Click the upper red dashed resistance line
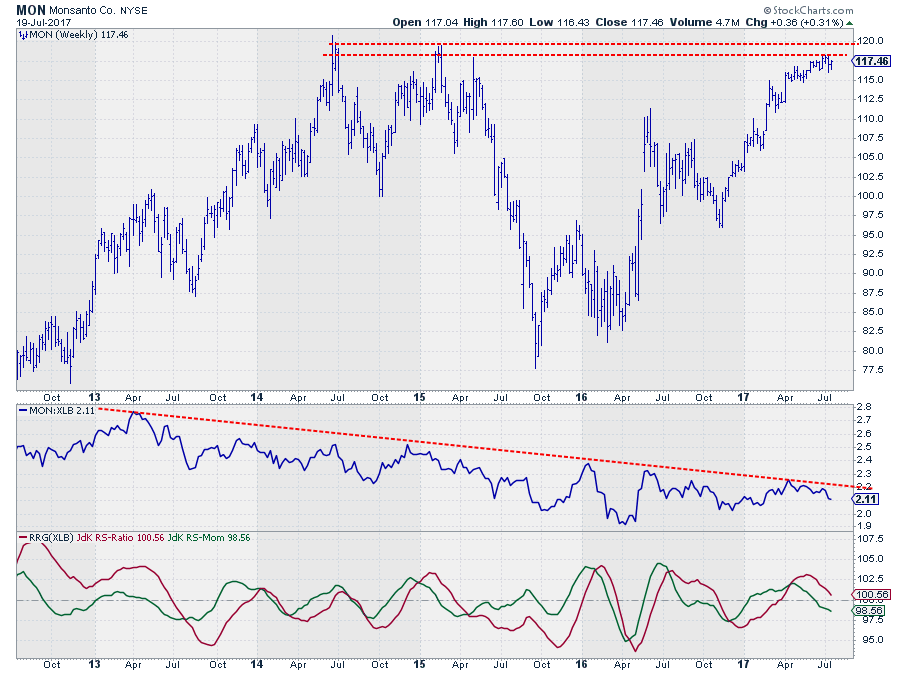 click(x=600, y=44)
